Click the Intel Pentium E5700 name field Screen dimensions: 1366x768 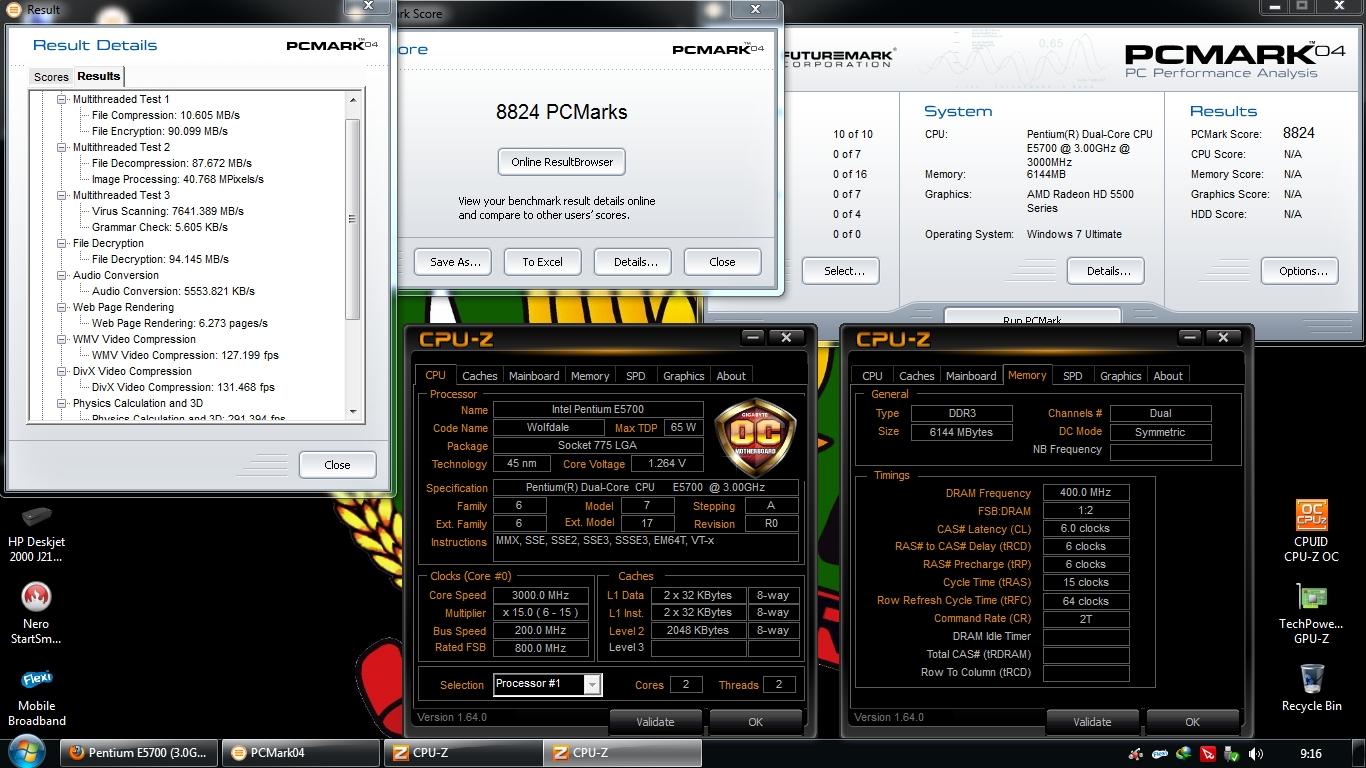(598, 410)
